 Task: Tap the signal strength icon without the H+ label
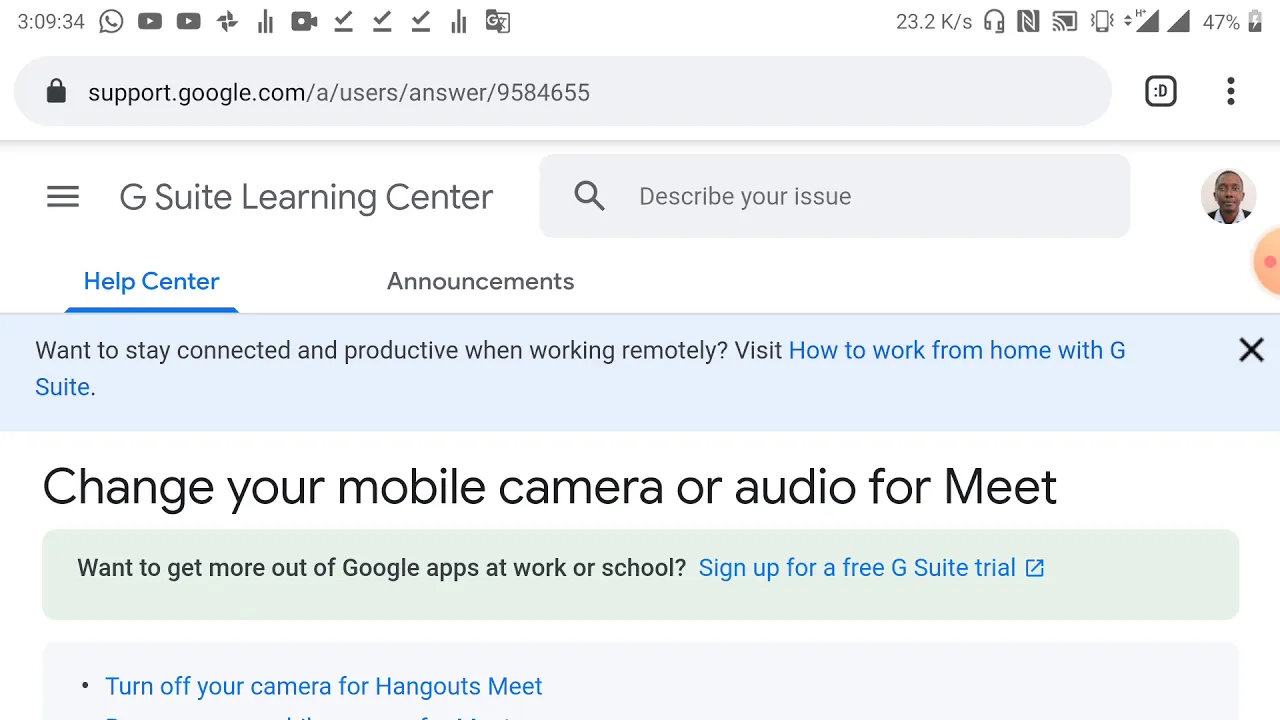1178,21
